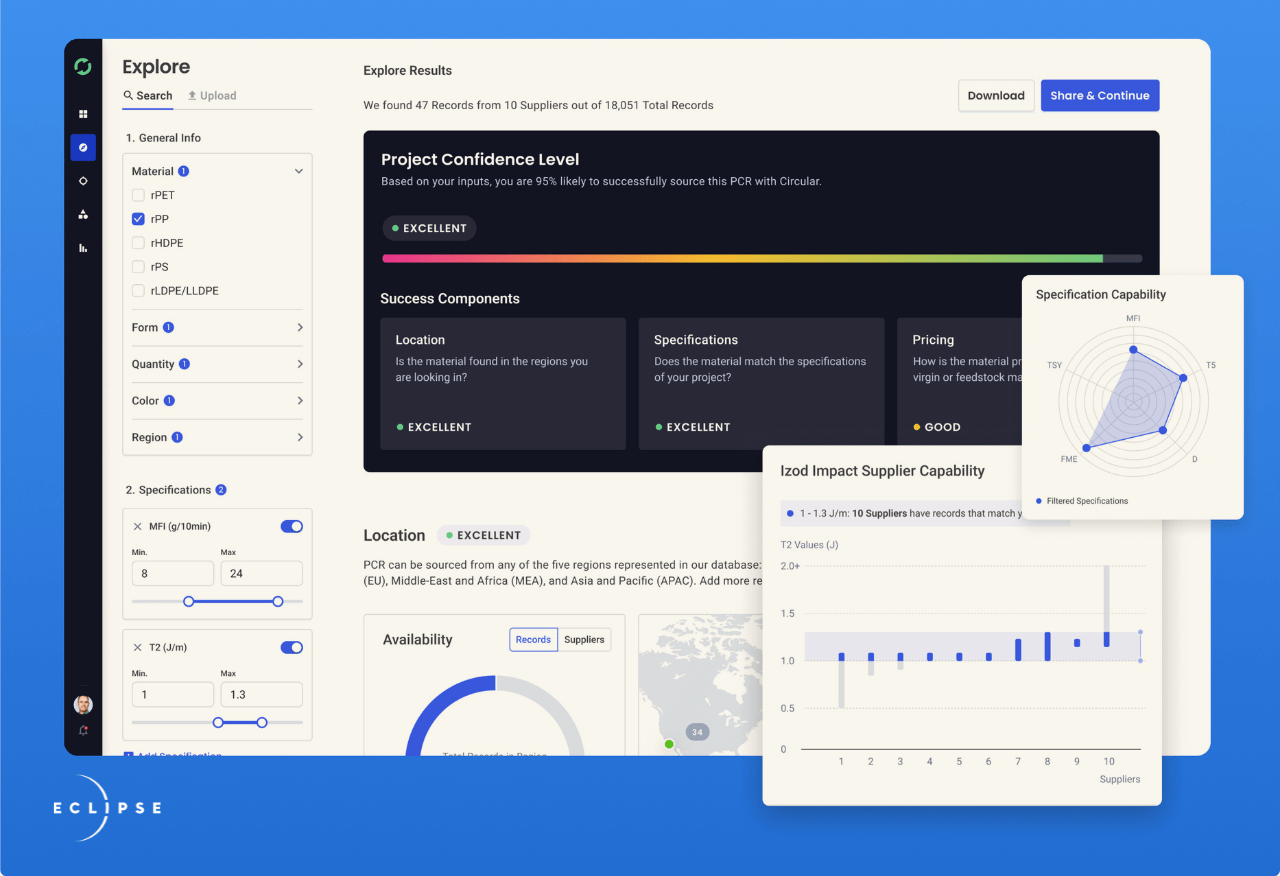Click the Download button
This screenshot has height=876, width=1280.
(x=996, y=95)
